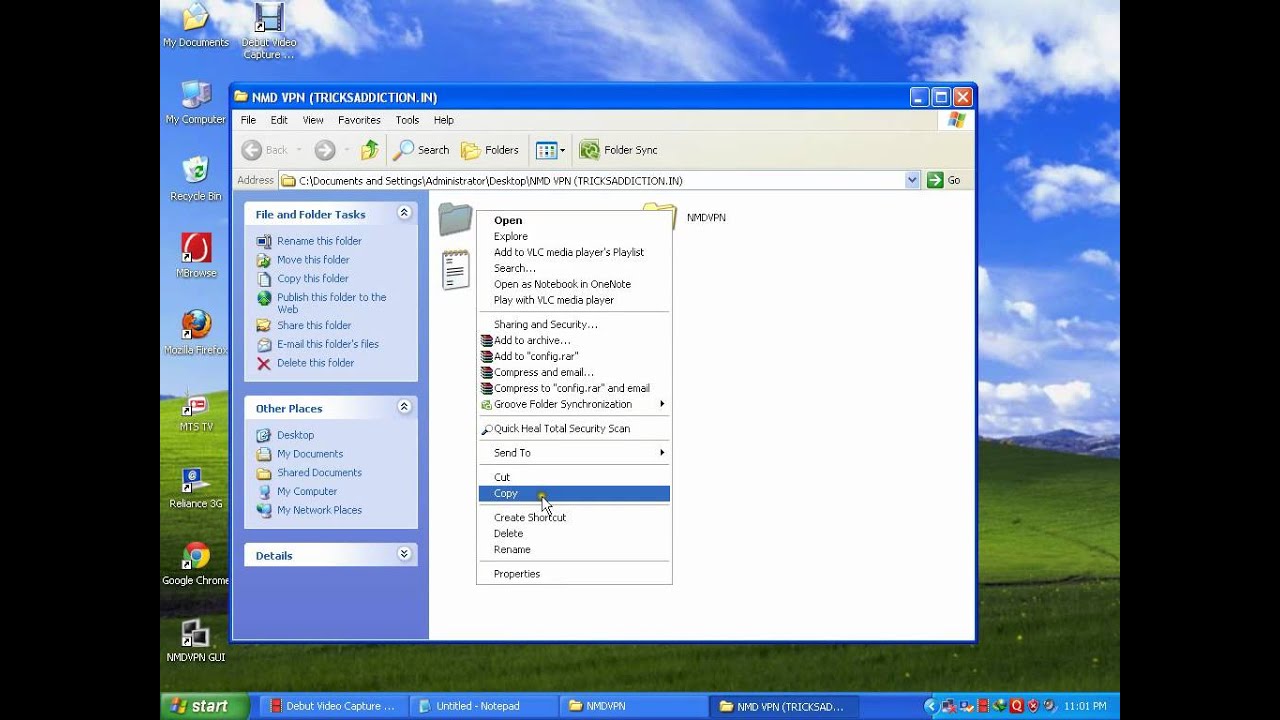1280x720 pixels.
Task: Open the Favorites menu
Action: tap(359, 120)
